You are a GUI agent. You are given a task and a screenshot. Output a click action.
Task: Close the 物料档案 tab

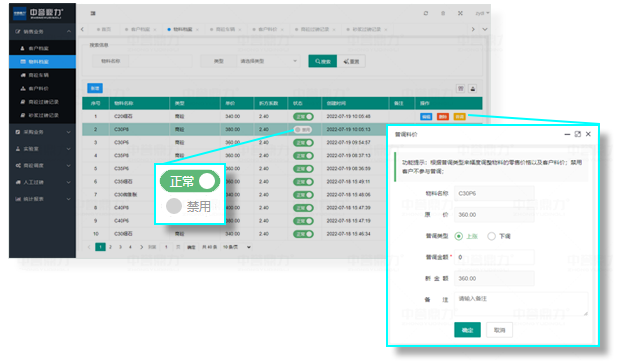coord(197,30)
